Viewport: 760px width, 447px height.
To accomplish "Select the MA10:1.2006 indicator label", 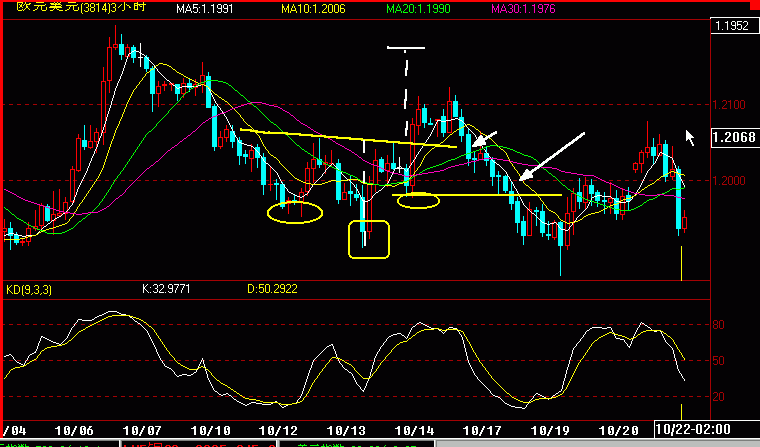I will (x=313, y=9).
